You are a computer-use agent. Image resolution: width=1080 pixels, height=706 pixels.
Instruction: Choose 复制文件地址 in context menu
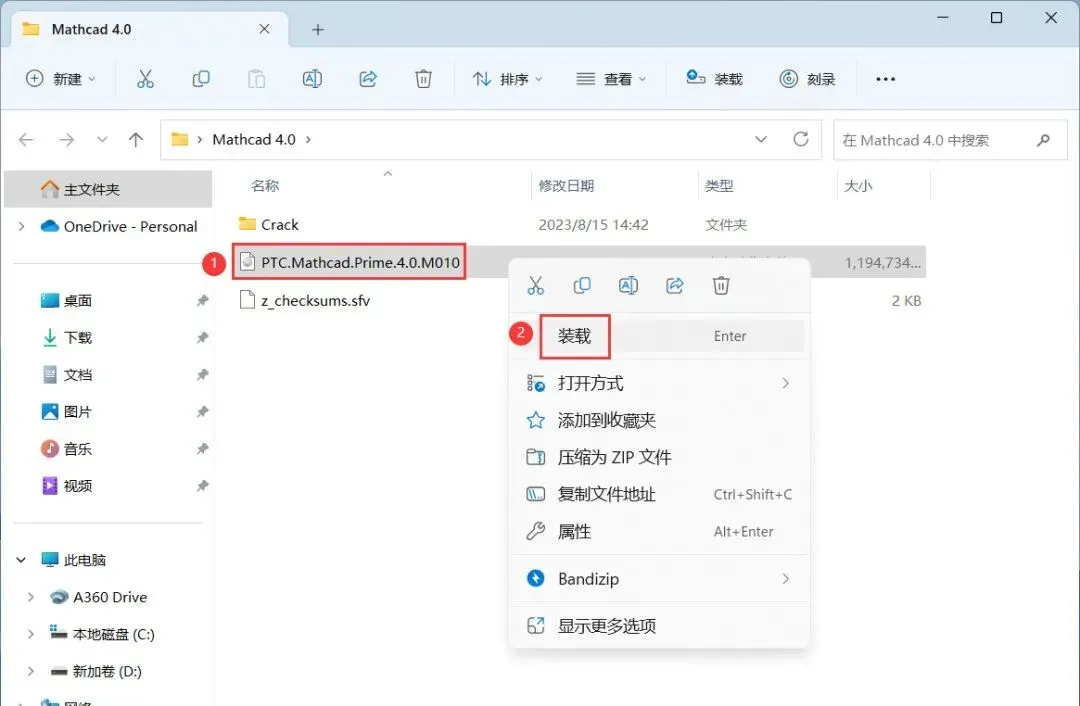tap(661, 495)
